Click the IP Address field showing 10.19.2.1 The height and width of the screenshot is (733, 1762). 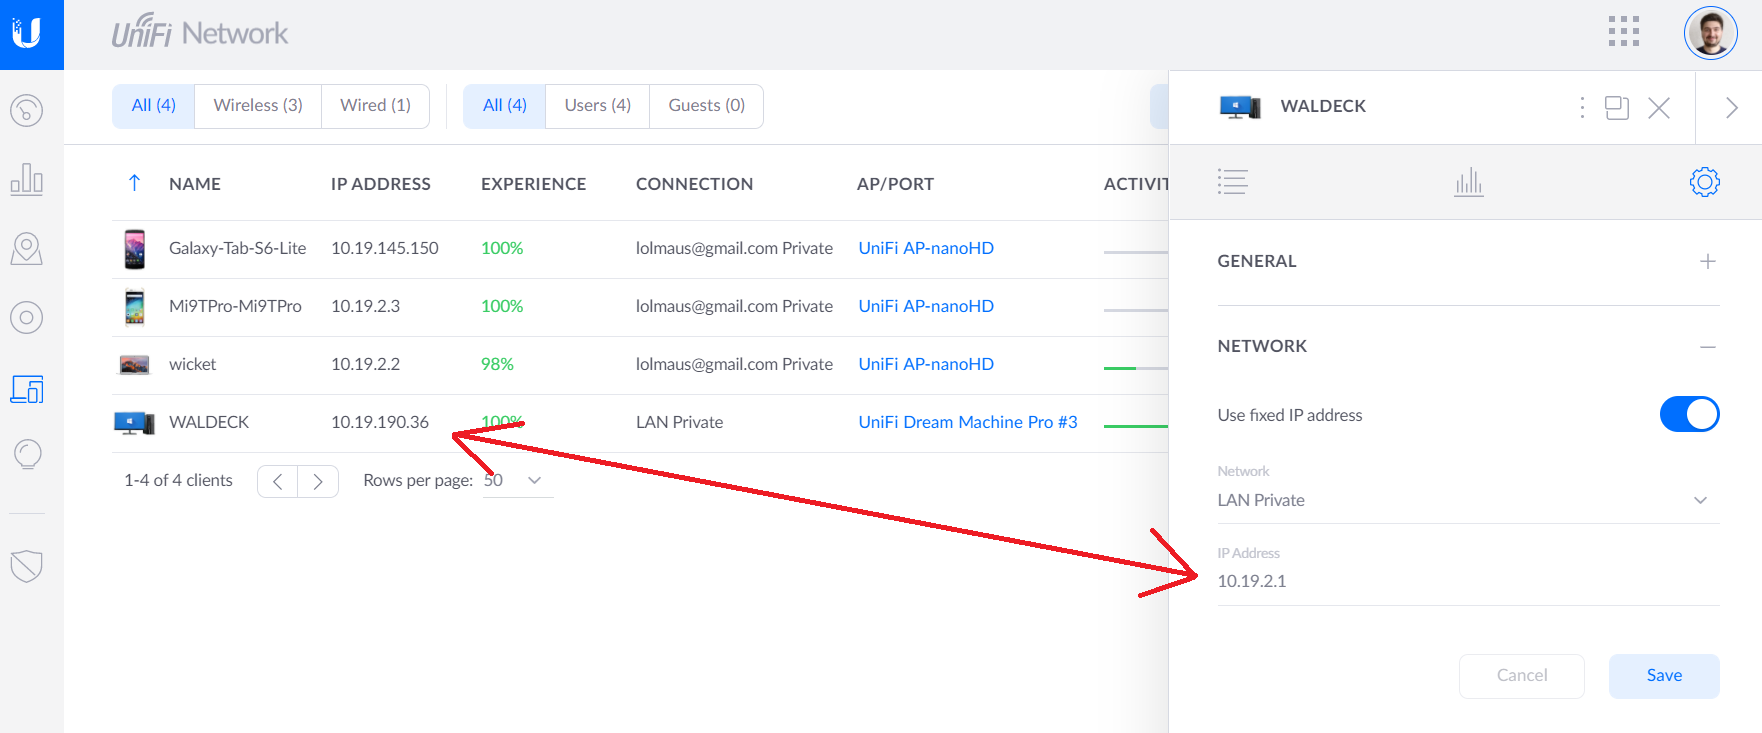click(x=1467, y=581)
